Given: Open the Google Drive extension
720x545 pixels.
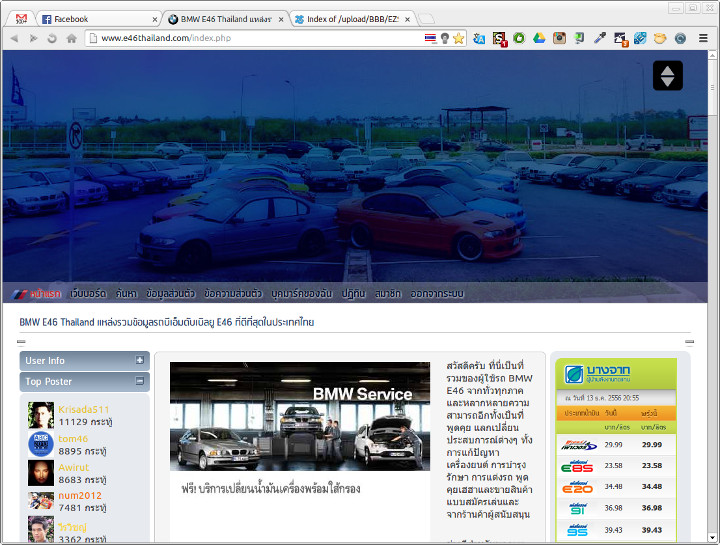Looking at the screenshot, I should coord(539,38).
